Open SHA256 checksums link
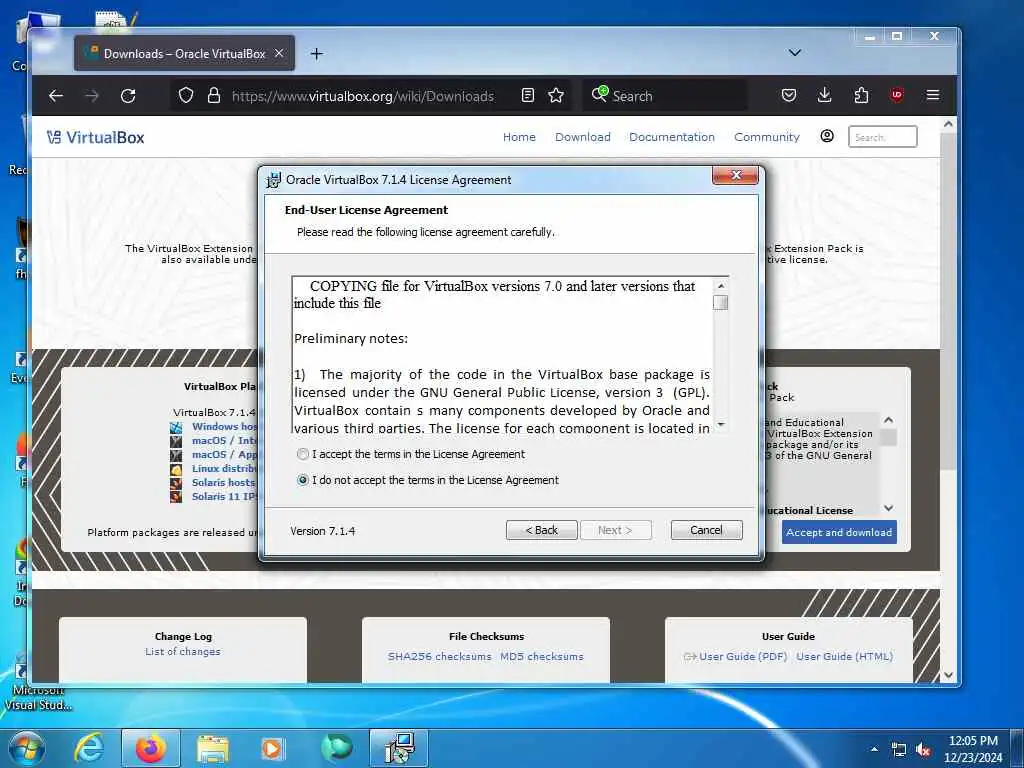 pos(440,656)
